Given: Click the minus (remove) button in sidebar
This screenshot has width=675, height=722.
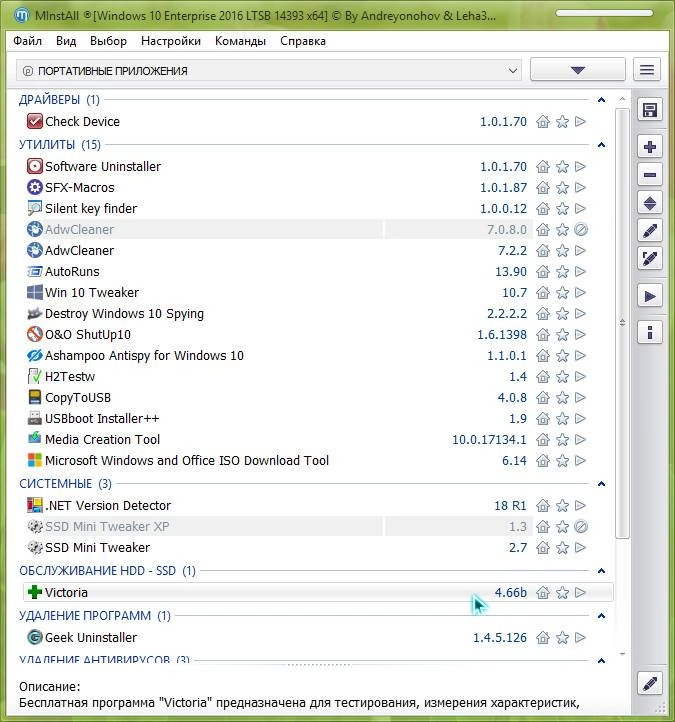Looking at the screenshot, I should click(x=650, y=175).
